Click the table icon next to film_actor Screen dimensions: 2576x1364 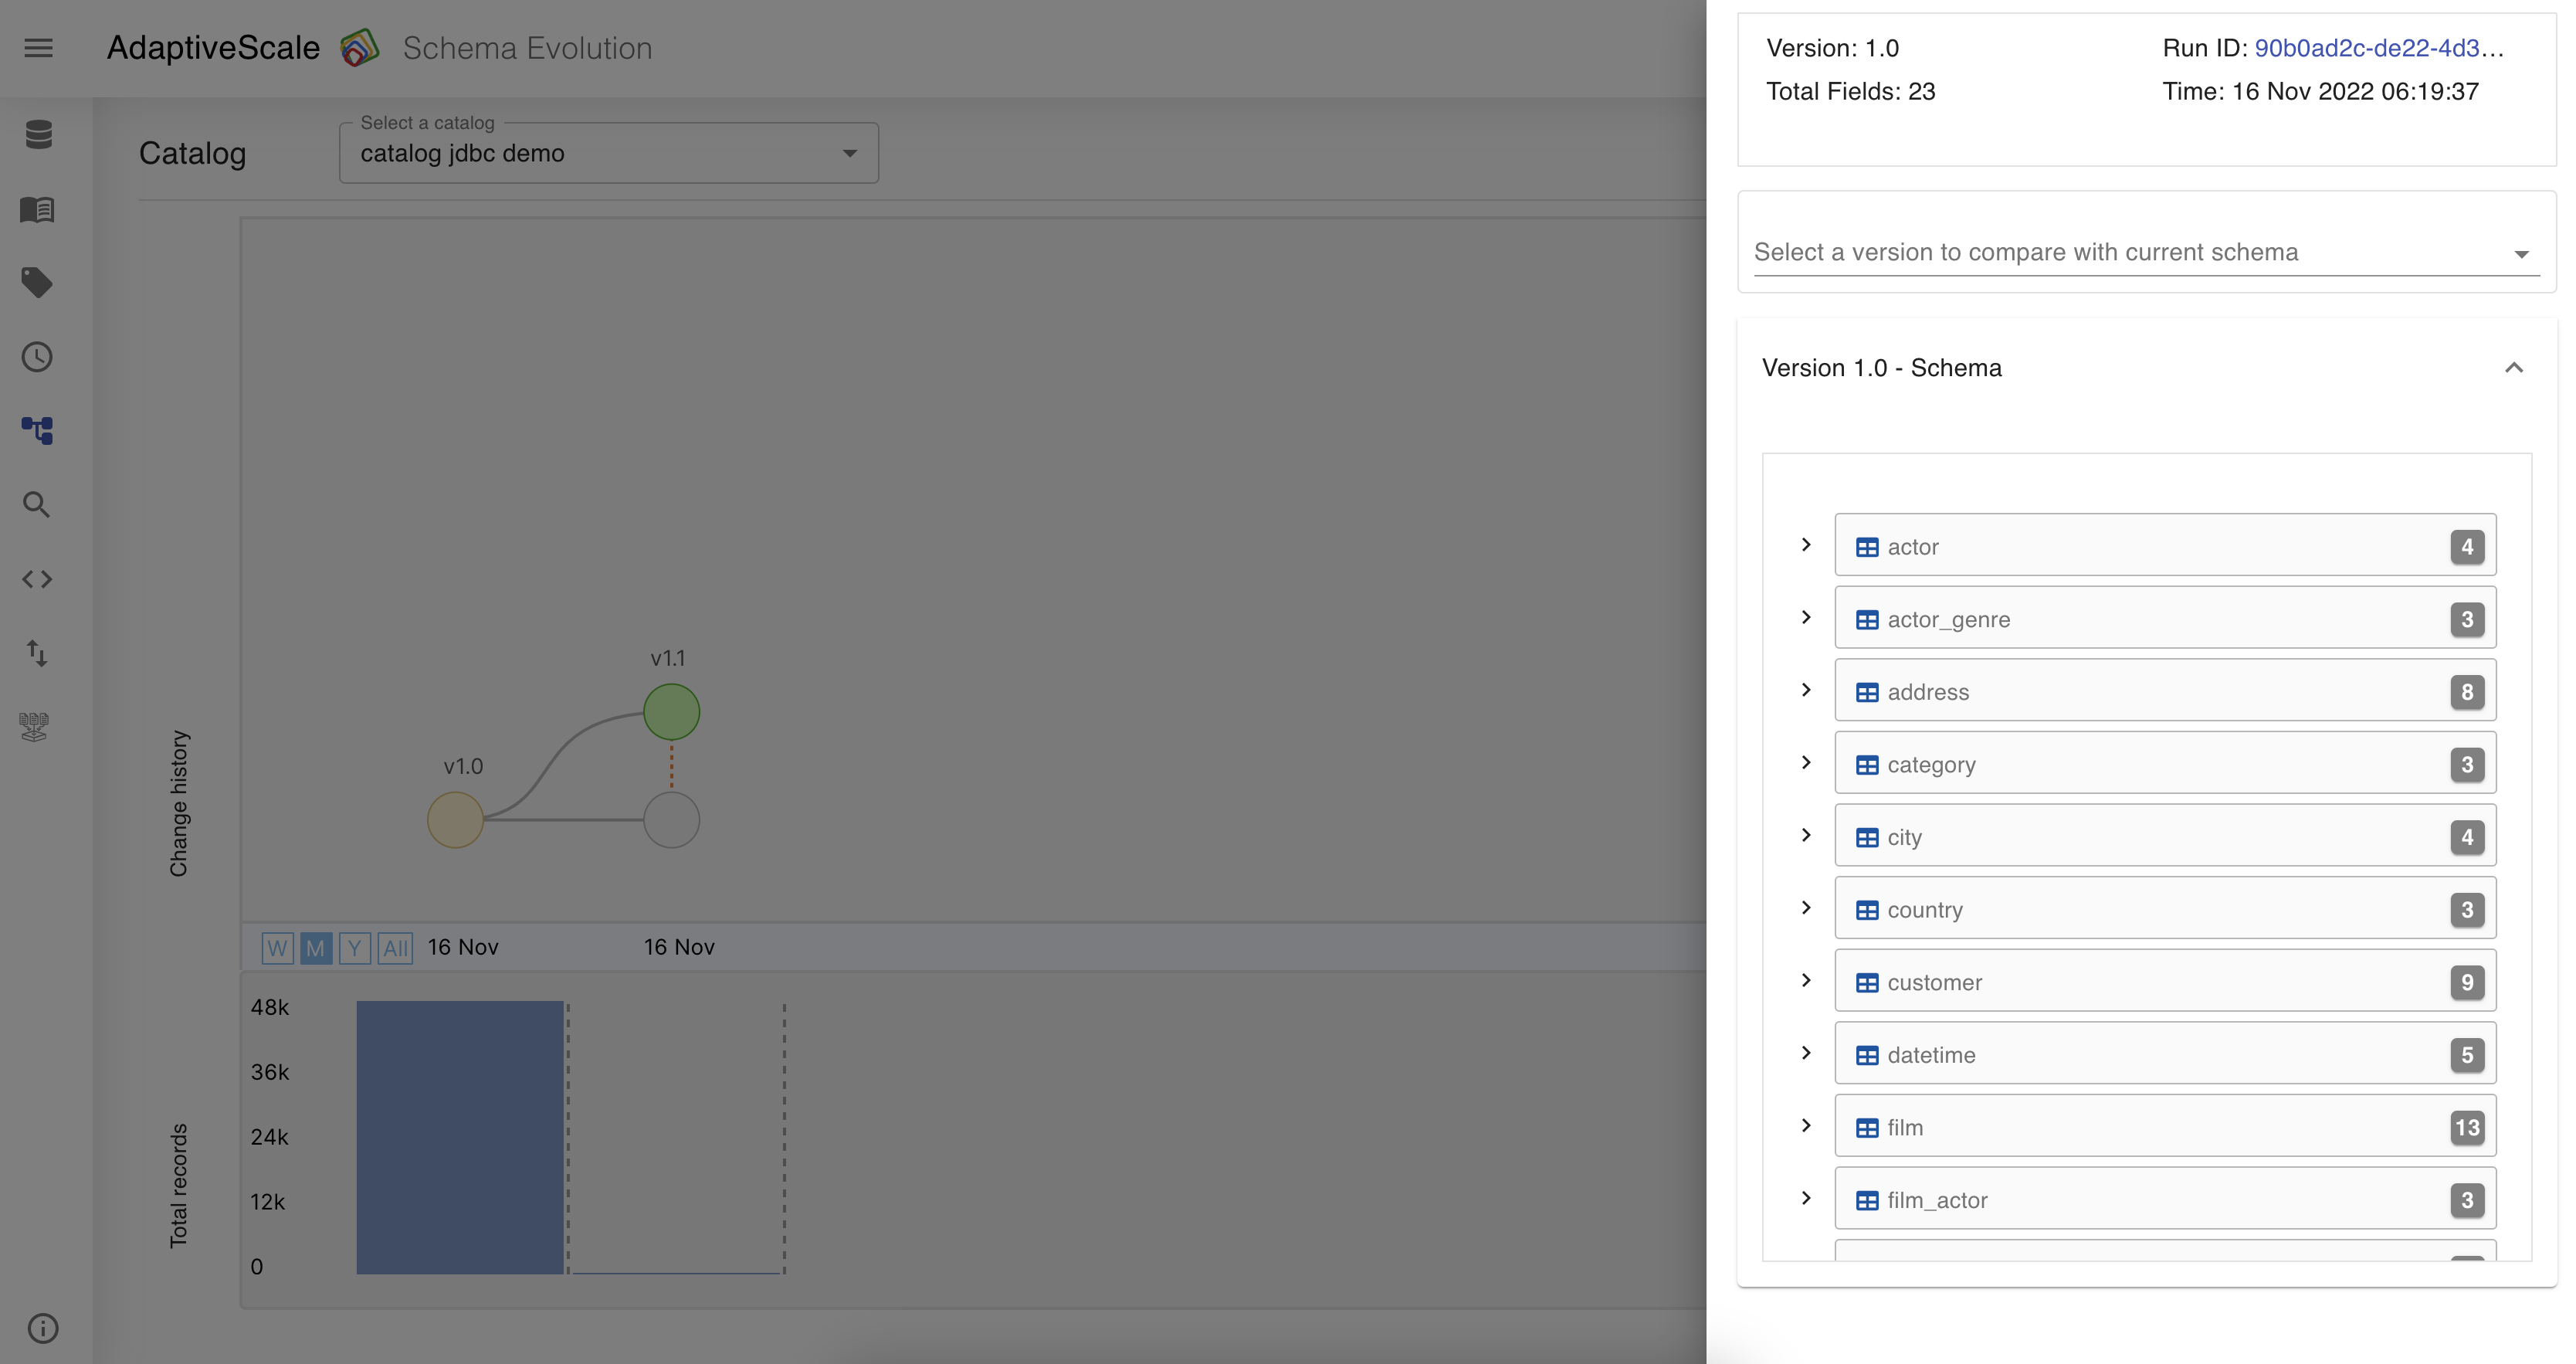click(x=1867, y=1200)
